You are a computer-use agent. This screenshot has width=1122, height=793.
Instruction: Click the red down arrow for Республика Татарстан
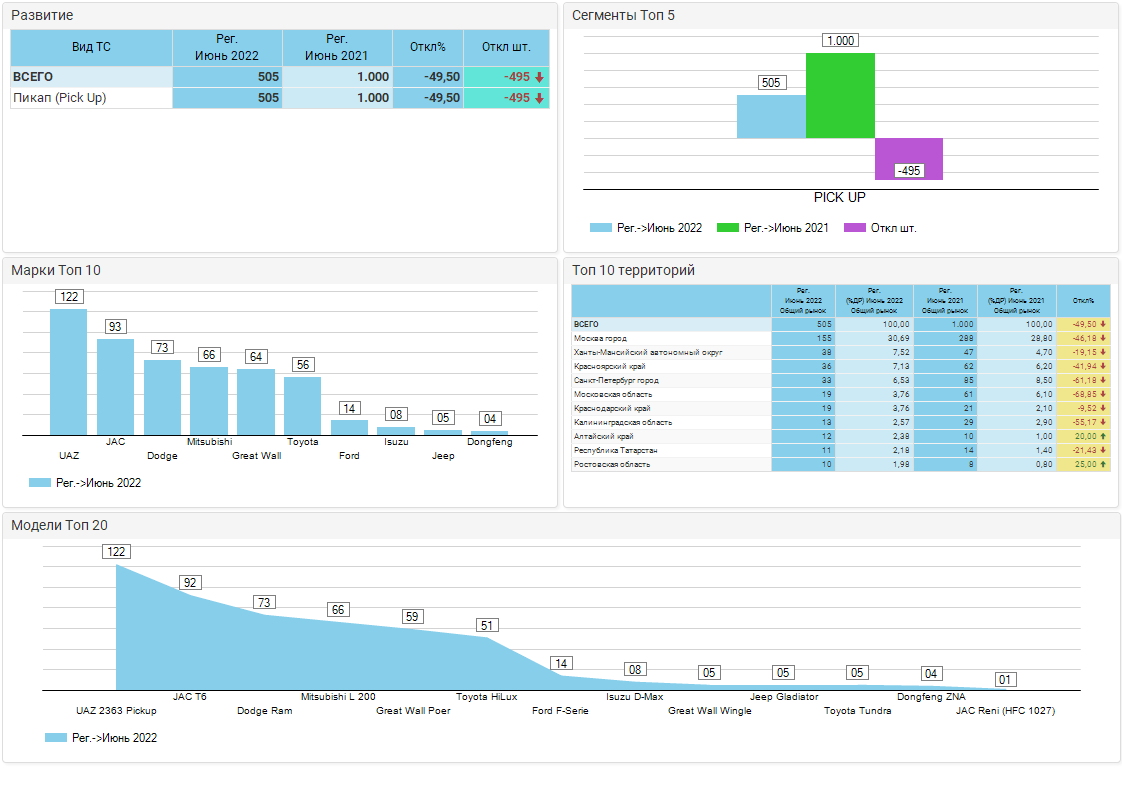[x=1103, y=451]
